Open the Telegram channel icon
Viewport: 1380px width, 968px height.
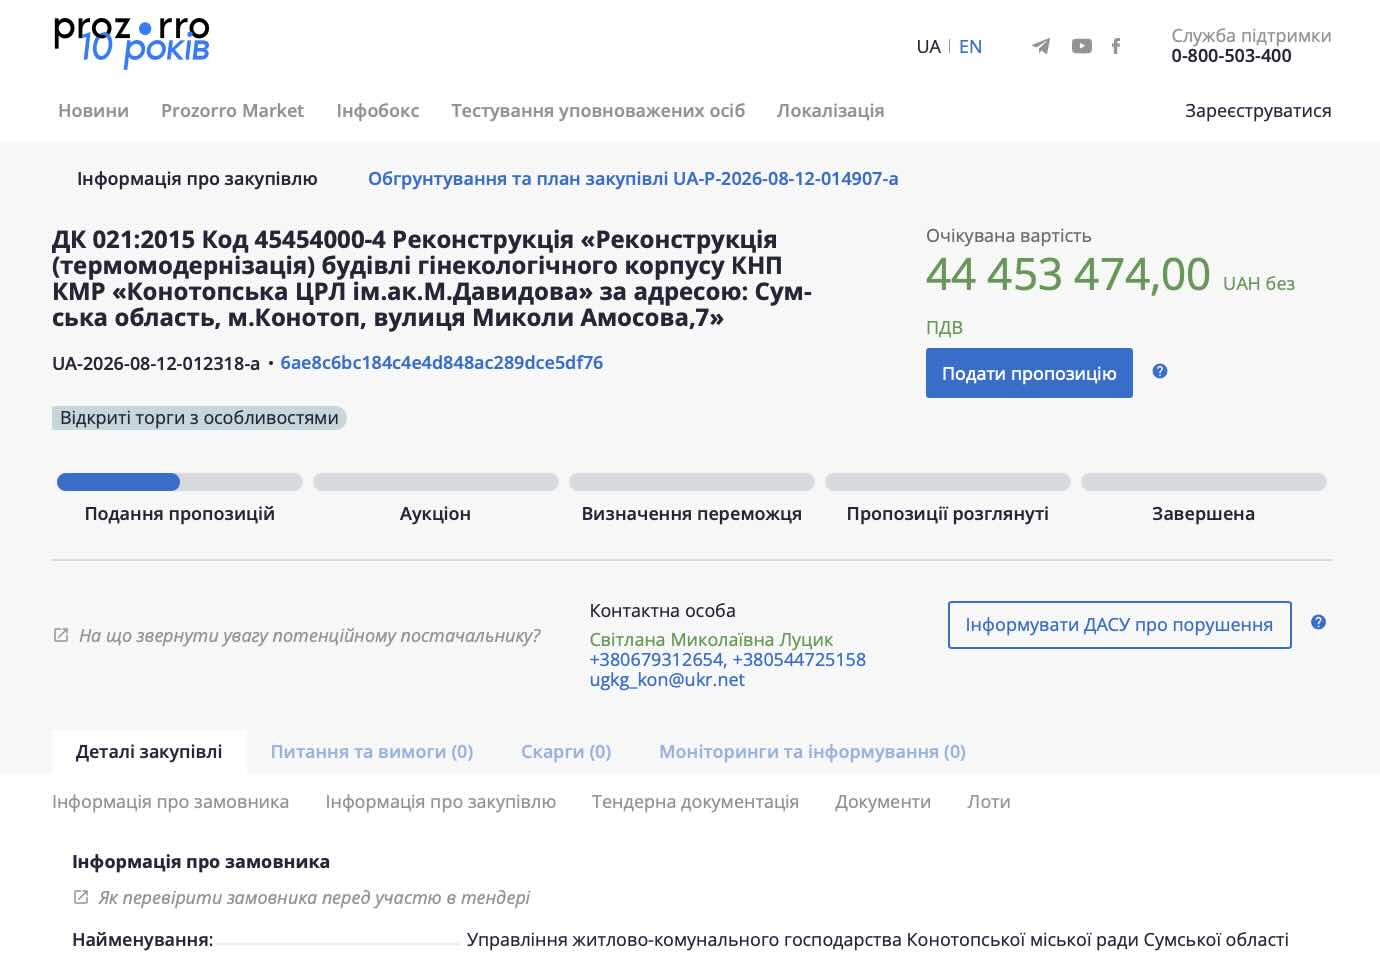[1041, 46]
